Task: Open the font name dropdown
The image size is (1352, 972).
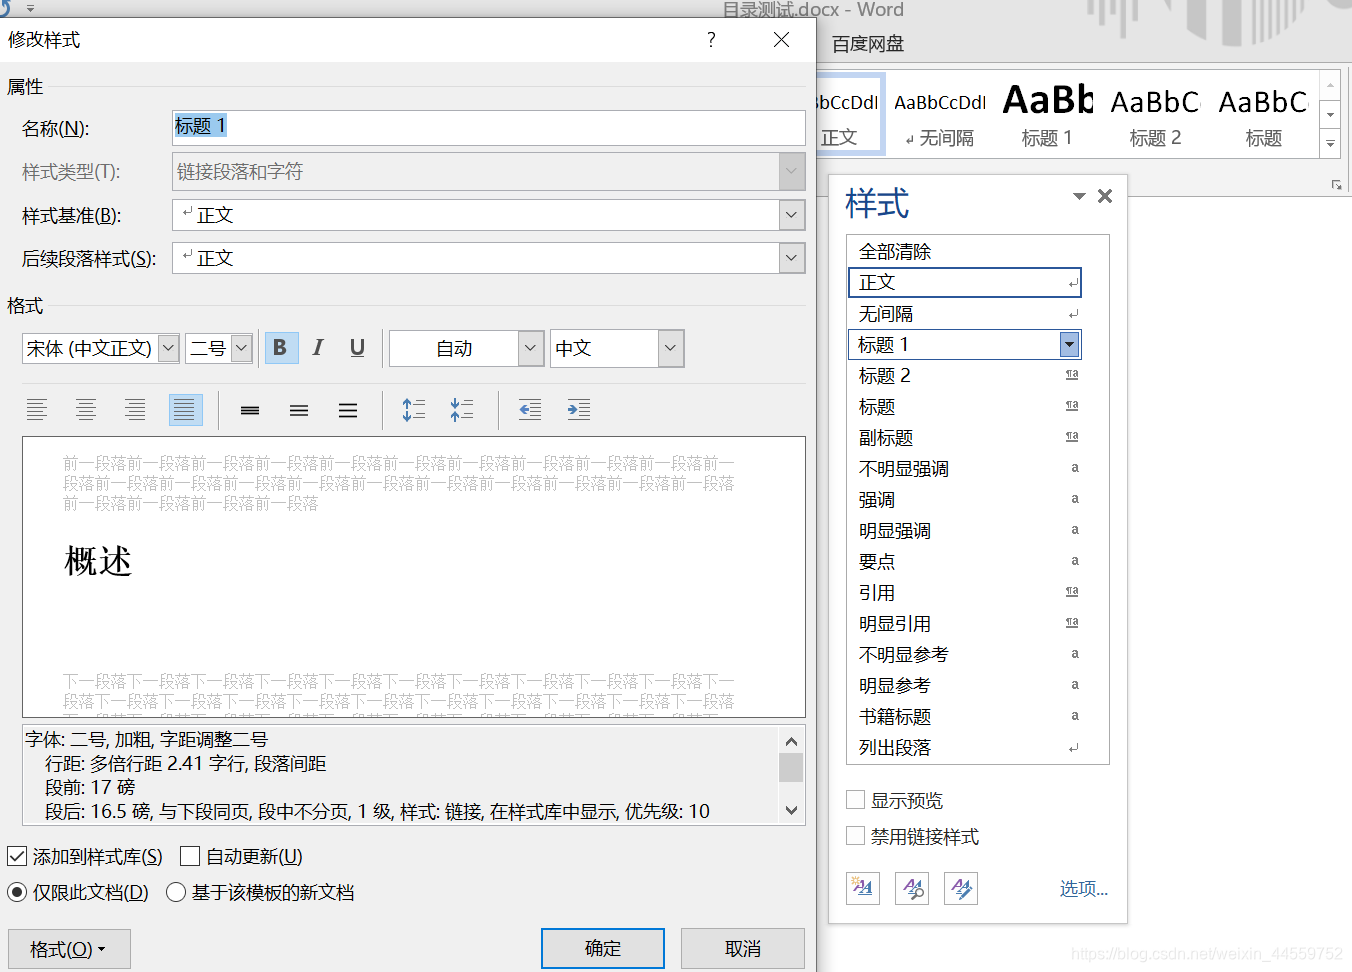Action: pyautogui.click(x=169, y=348)
